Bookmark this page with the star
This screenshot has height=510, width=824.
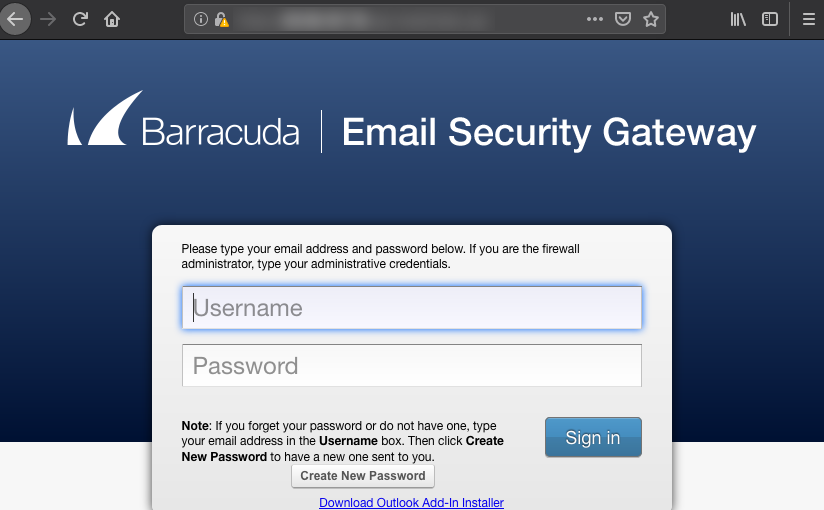(651, 19)
